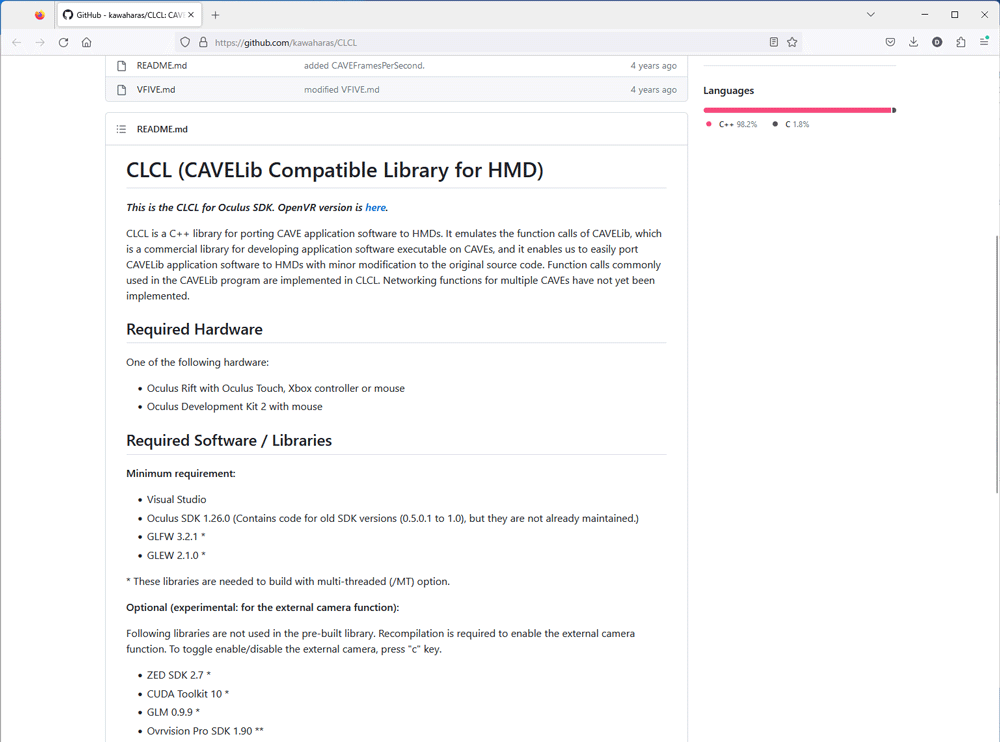Click the page's vertical scrollbar thumb
The height and width of the screenshot is (742, 1000).
[x=996, y=364]
